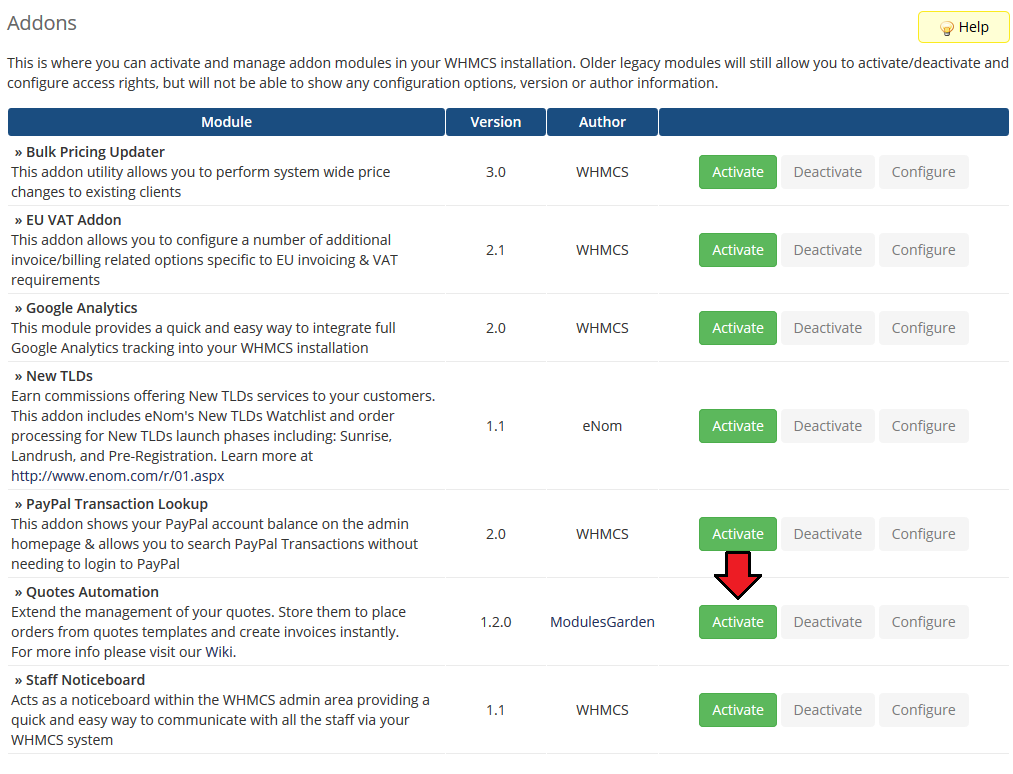Activate the New TLDs addon
The image size is (1013, 774).
point(738,426)
